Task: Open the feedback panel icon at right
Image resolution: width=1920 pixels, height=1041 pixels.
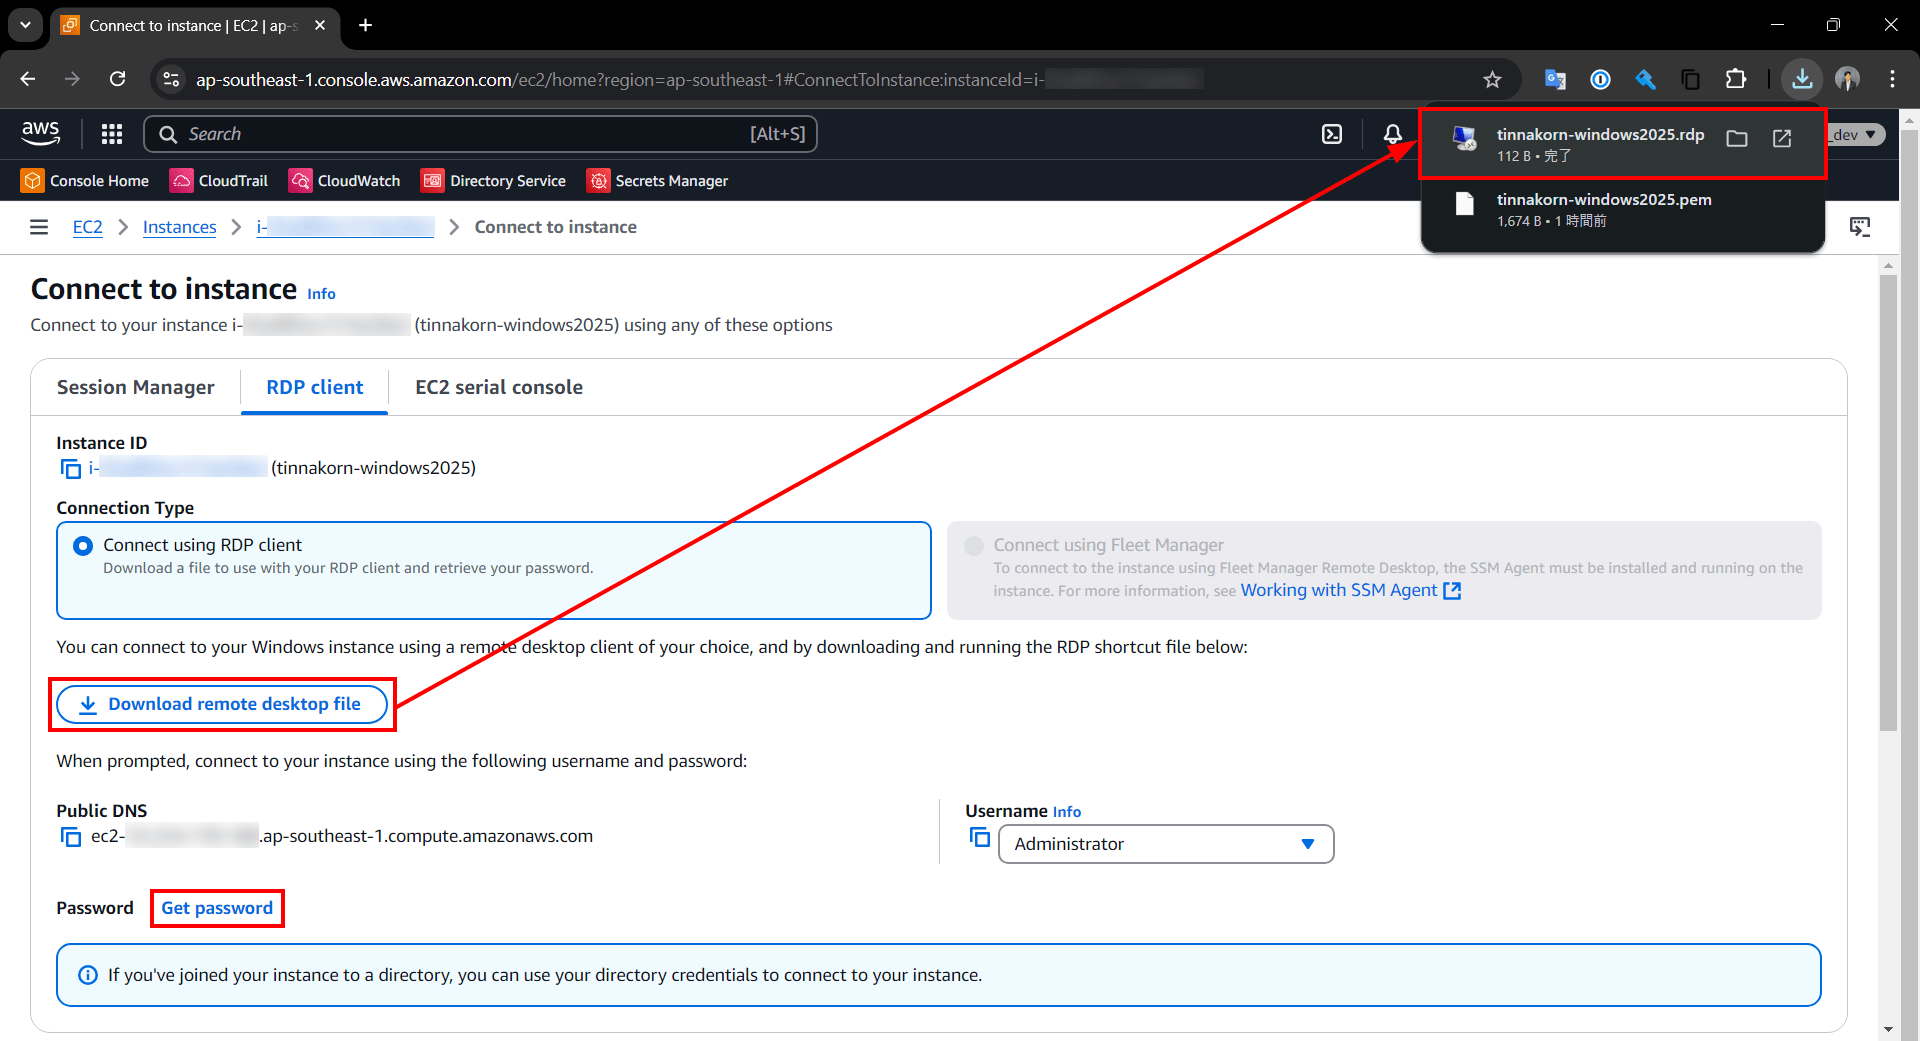Action: [1860, 227]
